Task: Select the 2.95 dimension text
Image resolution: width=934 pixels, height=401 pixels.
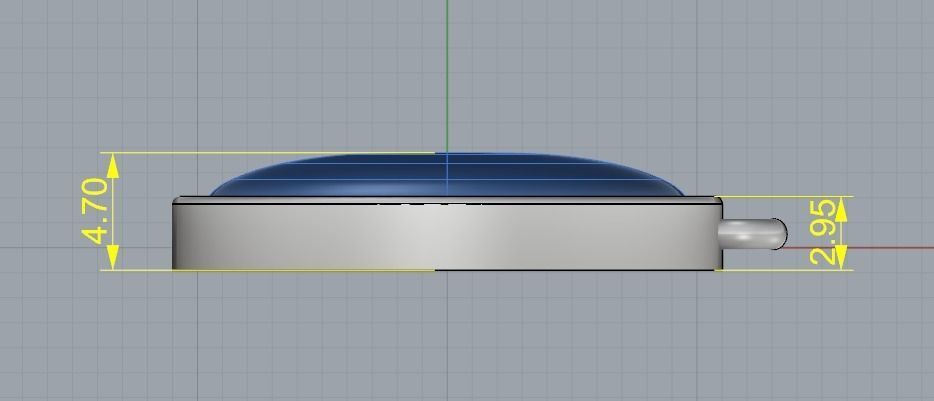Action: pos(823,232)
